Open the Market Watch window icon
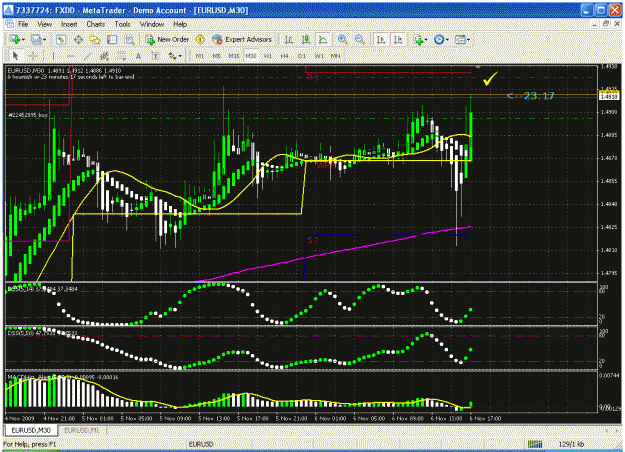 click(61, 39)
